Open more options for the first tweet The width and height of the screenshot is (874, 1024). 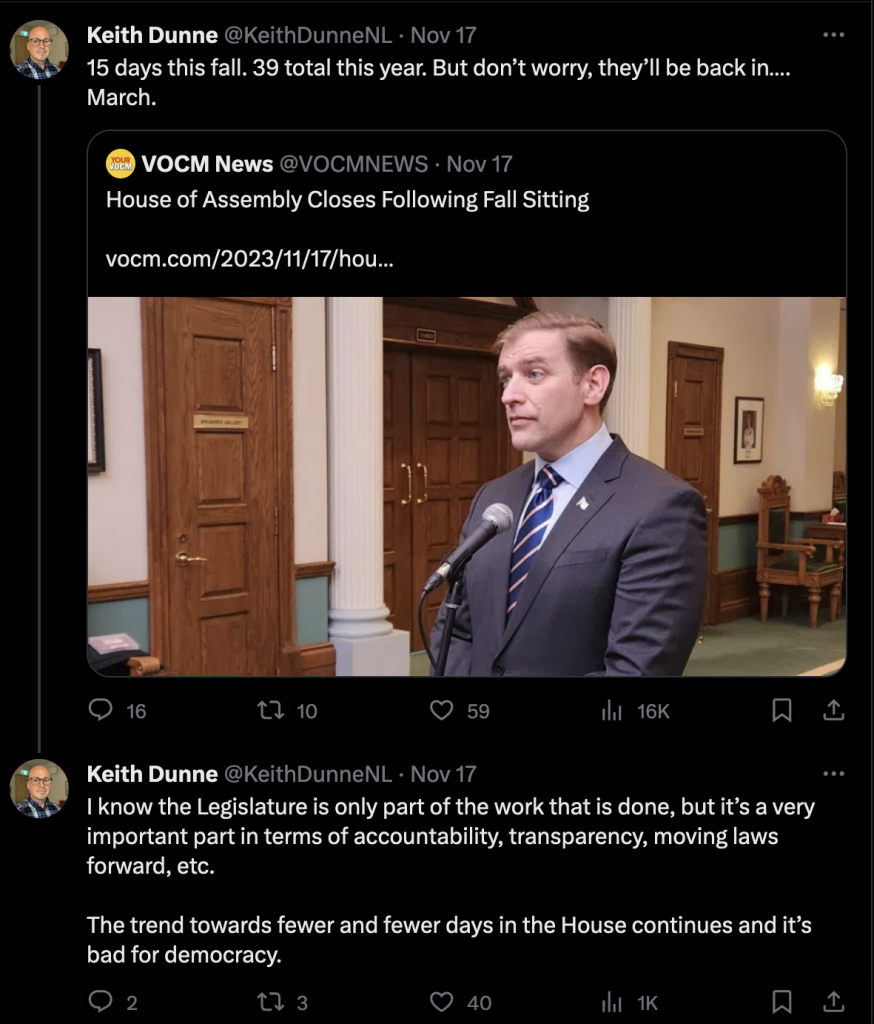(833, 34)
